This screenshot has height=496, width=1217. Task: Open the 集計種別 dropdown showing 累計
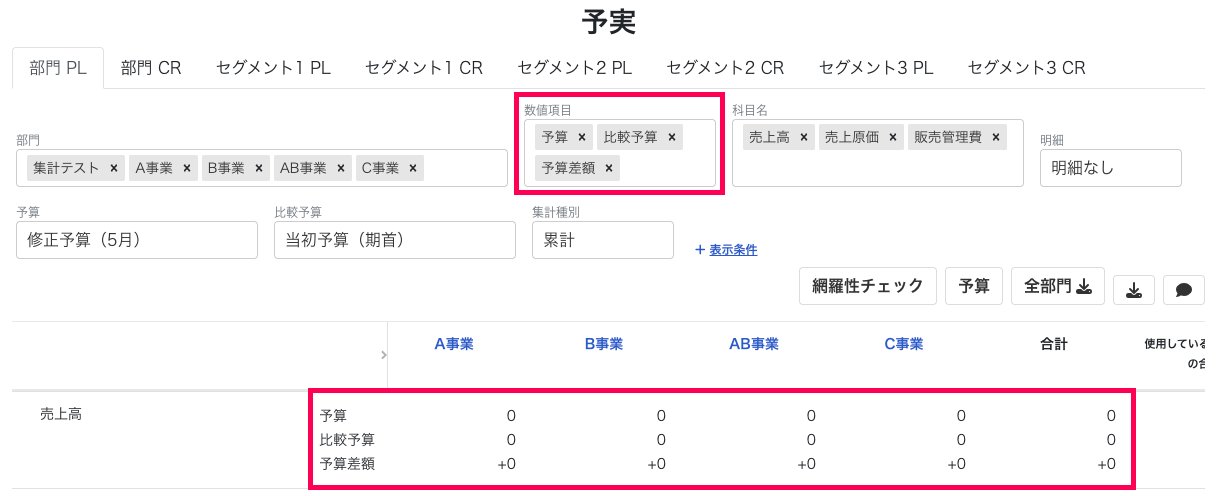[603, 240]
